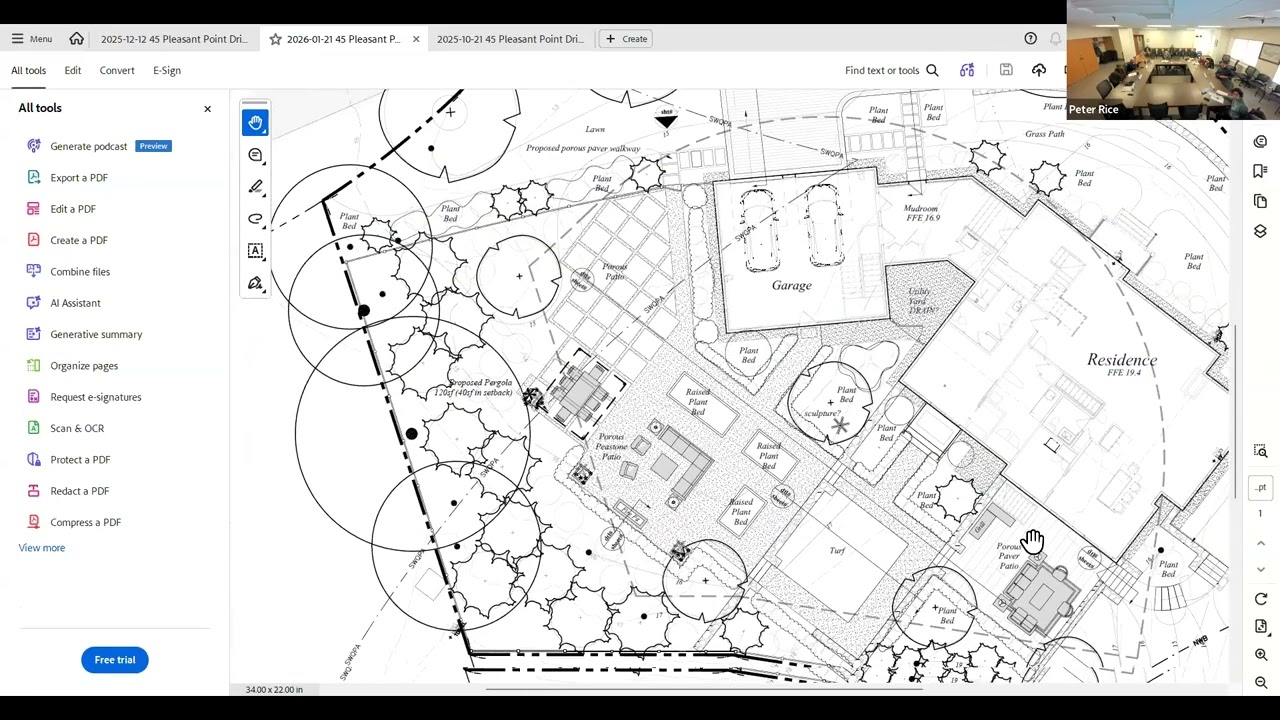This screenshot has height=720, width=1280.
Task: Close the All tools panel
Action: [x=208, y=108]
